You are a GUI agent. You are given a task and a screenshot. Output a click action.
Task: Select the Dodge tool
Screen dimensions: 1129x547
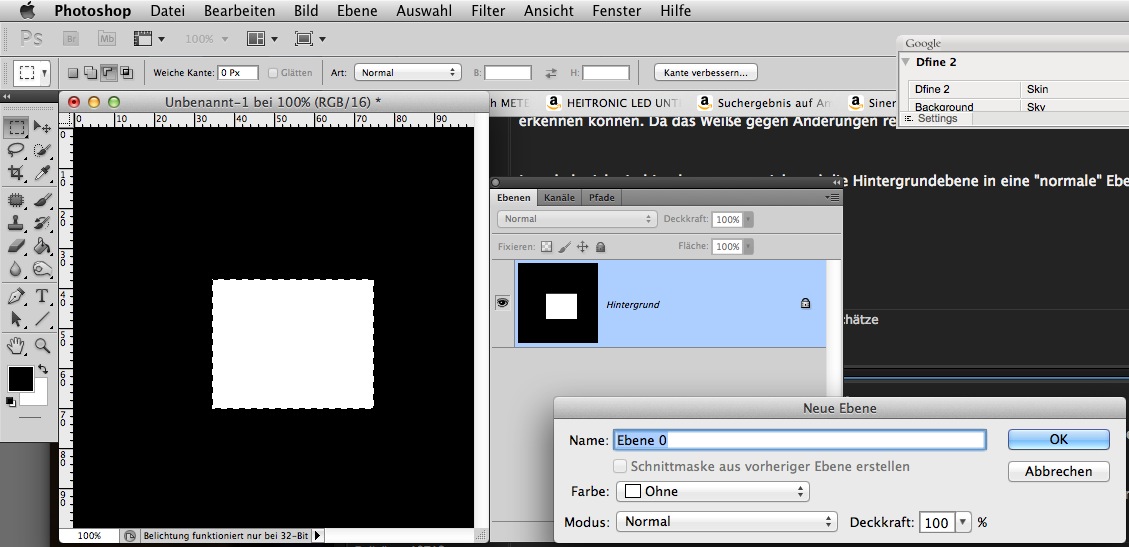42,269
